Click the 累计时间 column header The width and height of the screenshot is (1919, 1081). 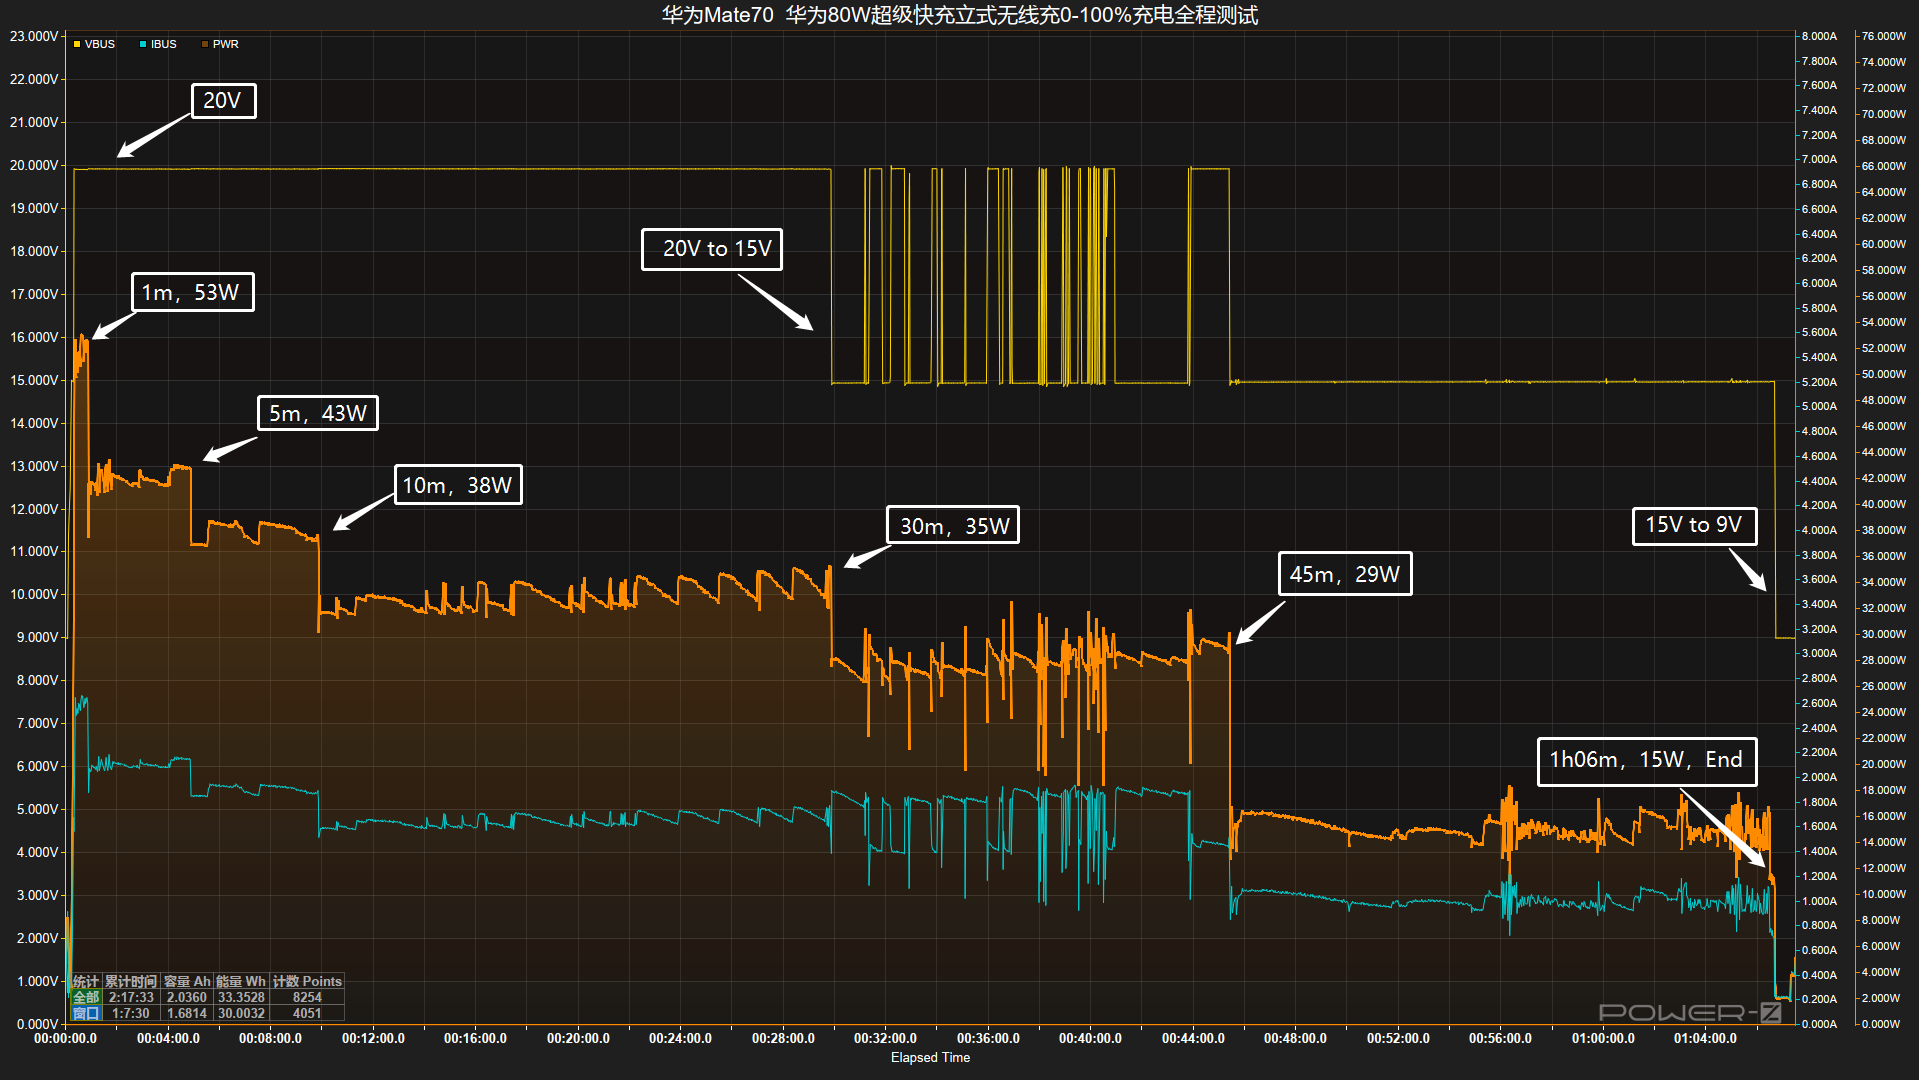pyautogui.click(x=131, y=981)
